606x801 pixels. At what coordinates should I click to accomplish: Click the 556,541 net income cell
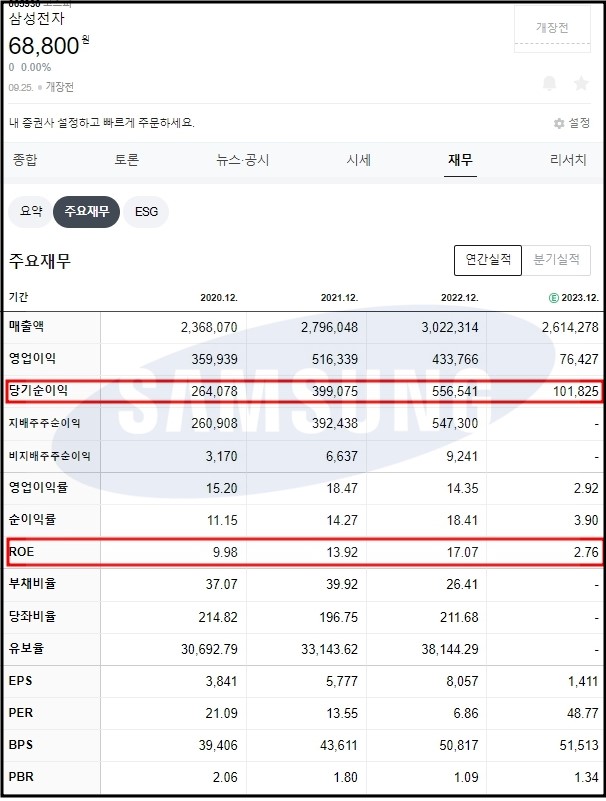point(455,391)
